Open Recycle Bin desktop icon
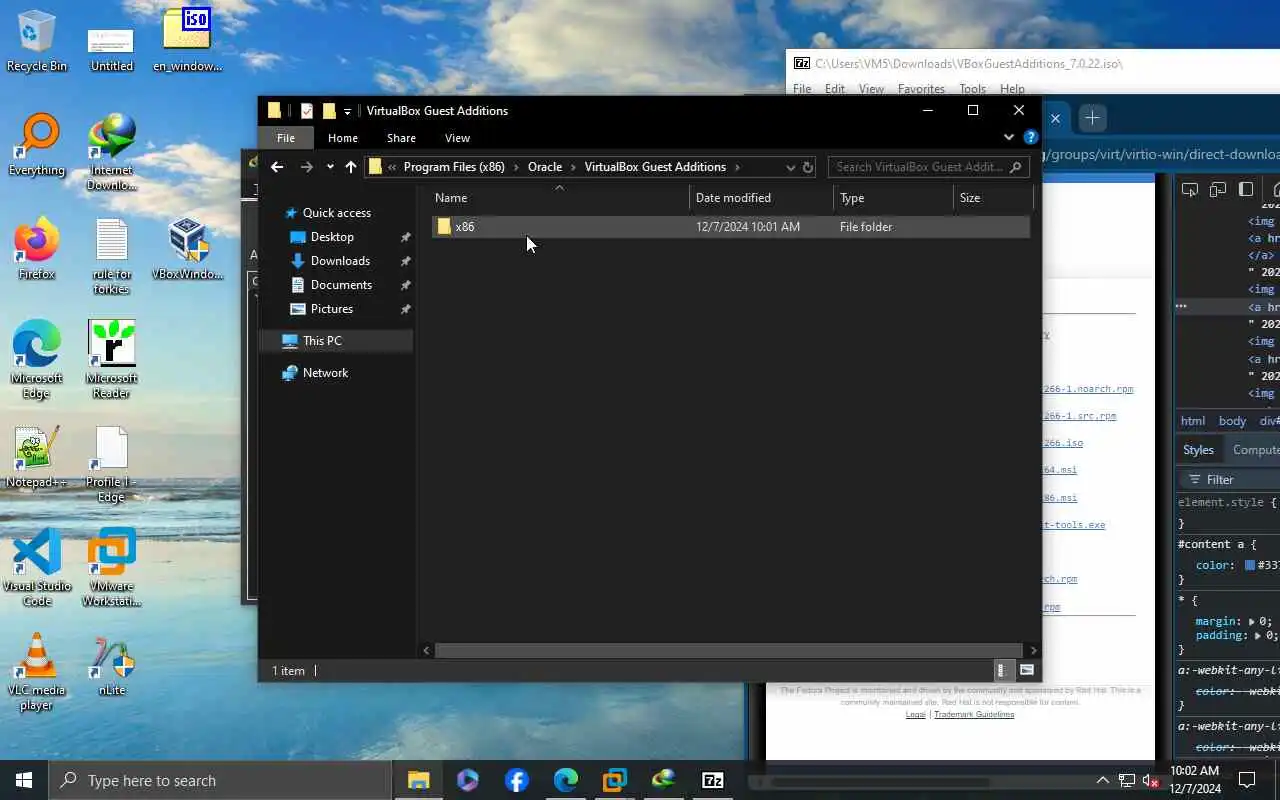 [37, 41]
